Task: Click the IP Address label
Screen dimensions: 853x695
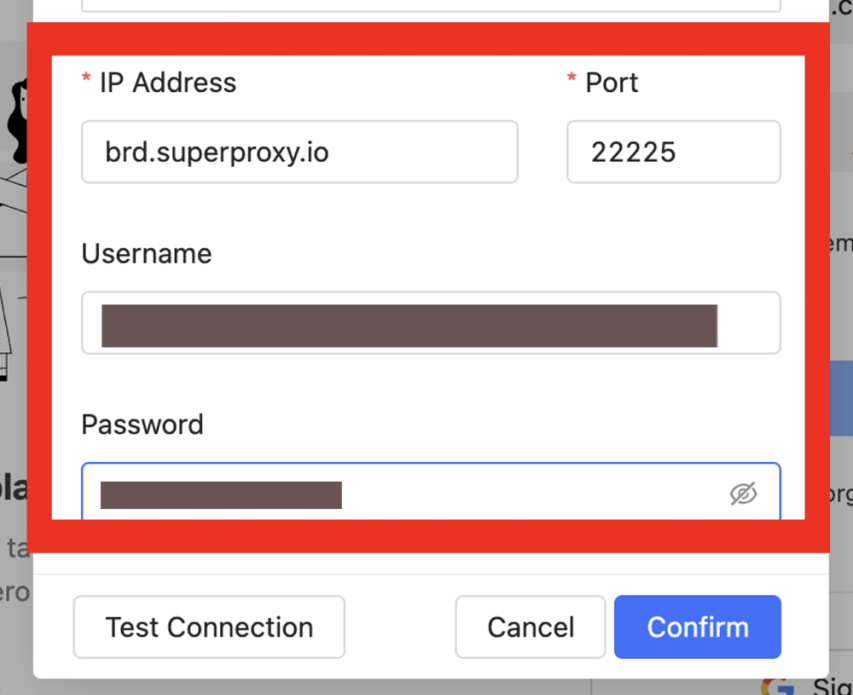Action: [168, 83]
